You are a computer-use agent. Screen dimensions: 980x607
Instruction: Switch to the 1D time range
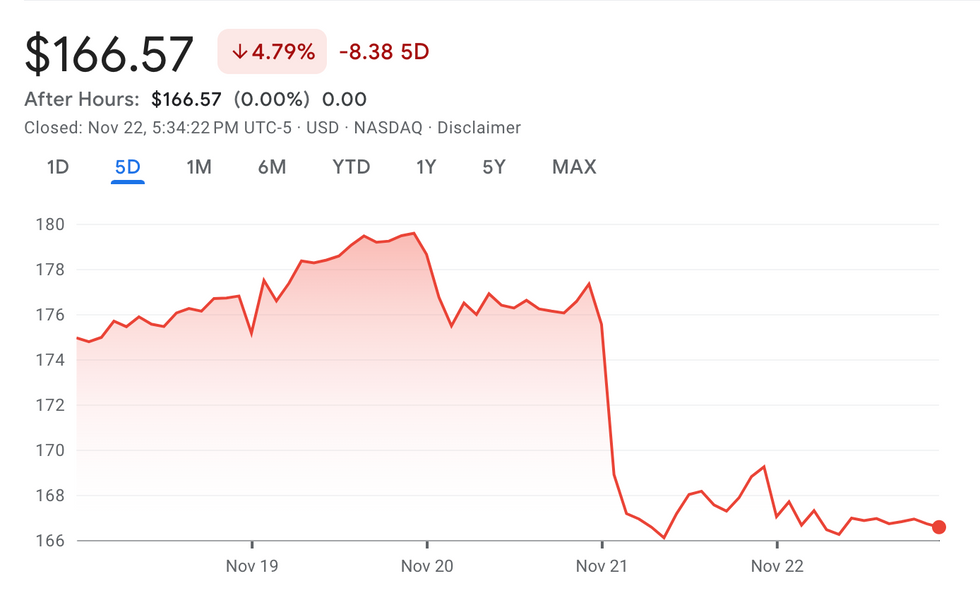click(x=58, y=167)
